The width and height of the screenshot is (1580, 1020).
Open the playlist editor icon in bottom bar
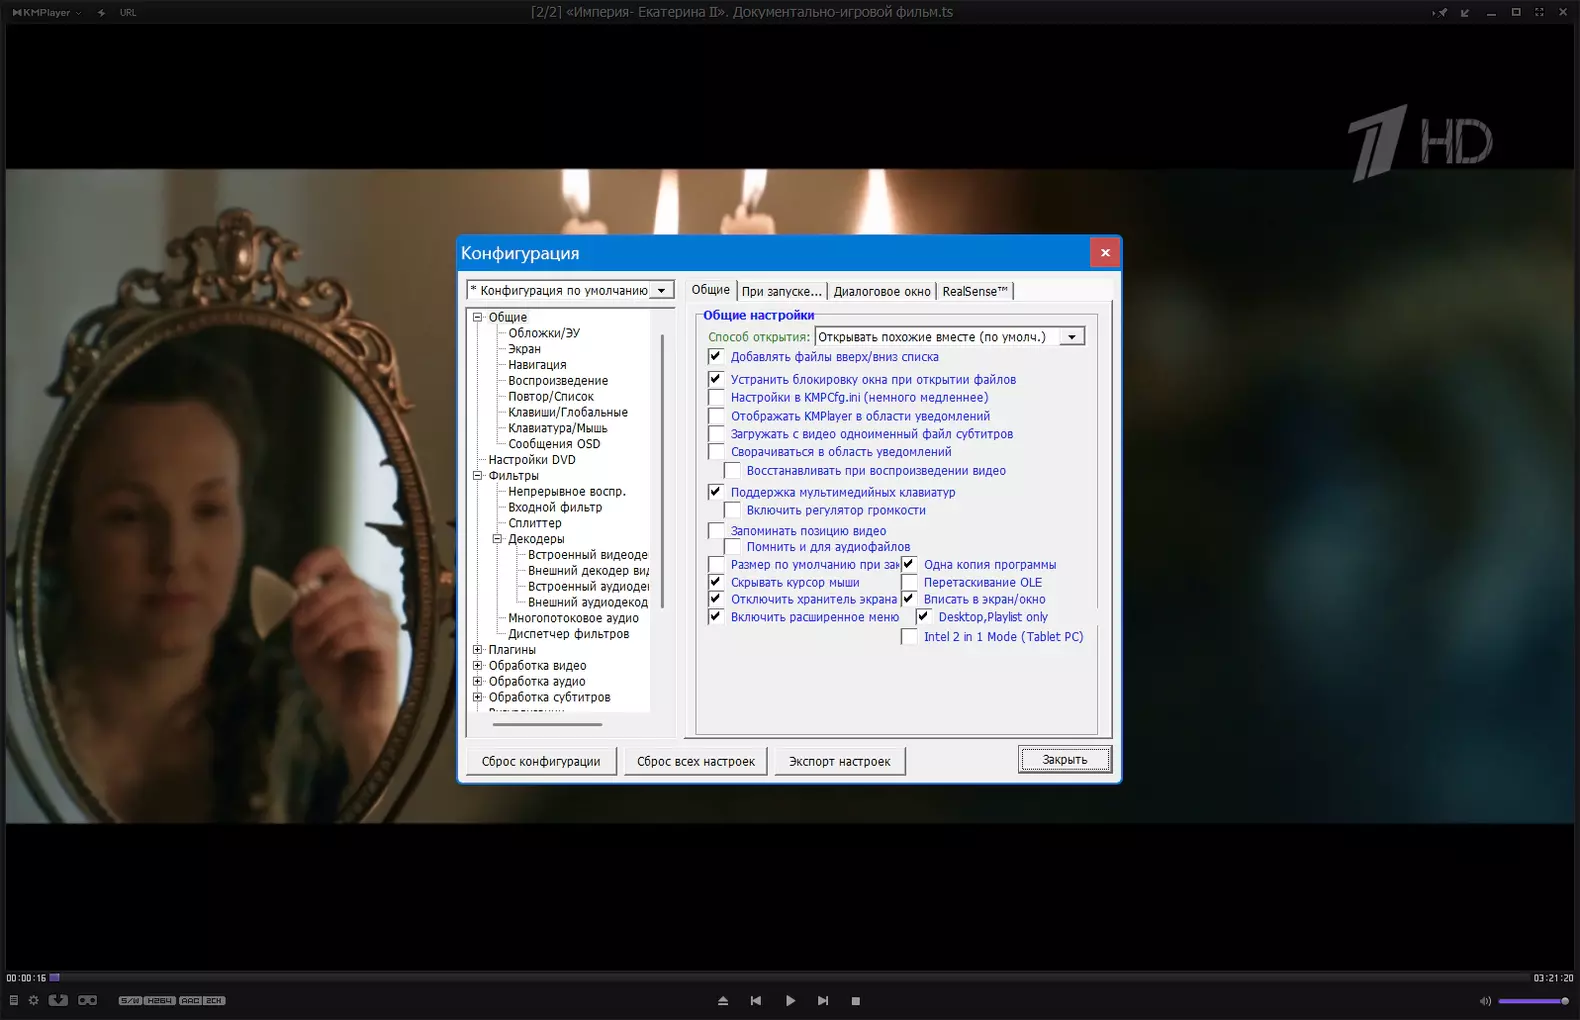tap(13, 1000)
